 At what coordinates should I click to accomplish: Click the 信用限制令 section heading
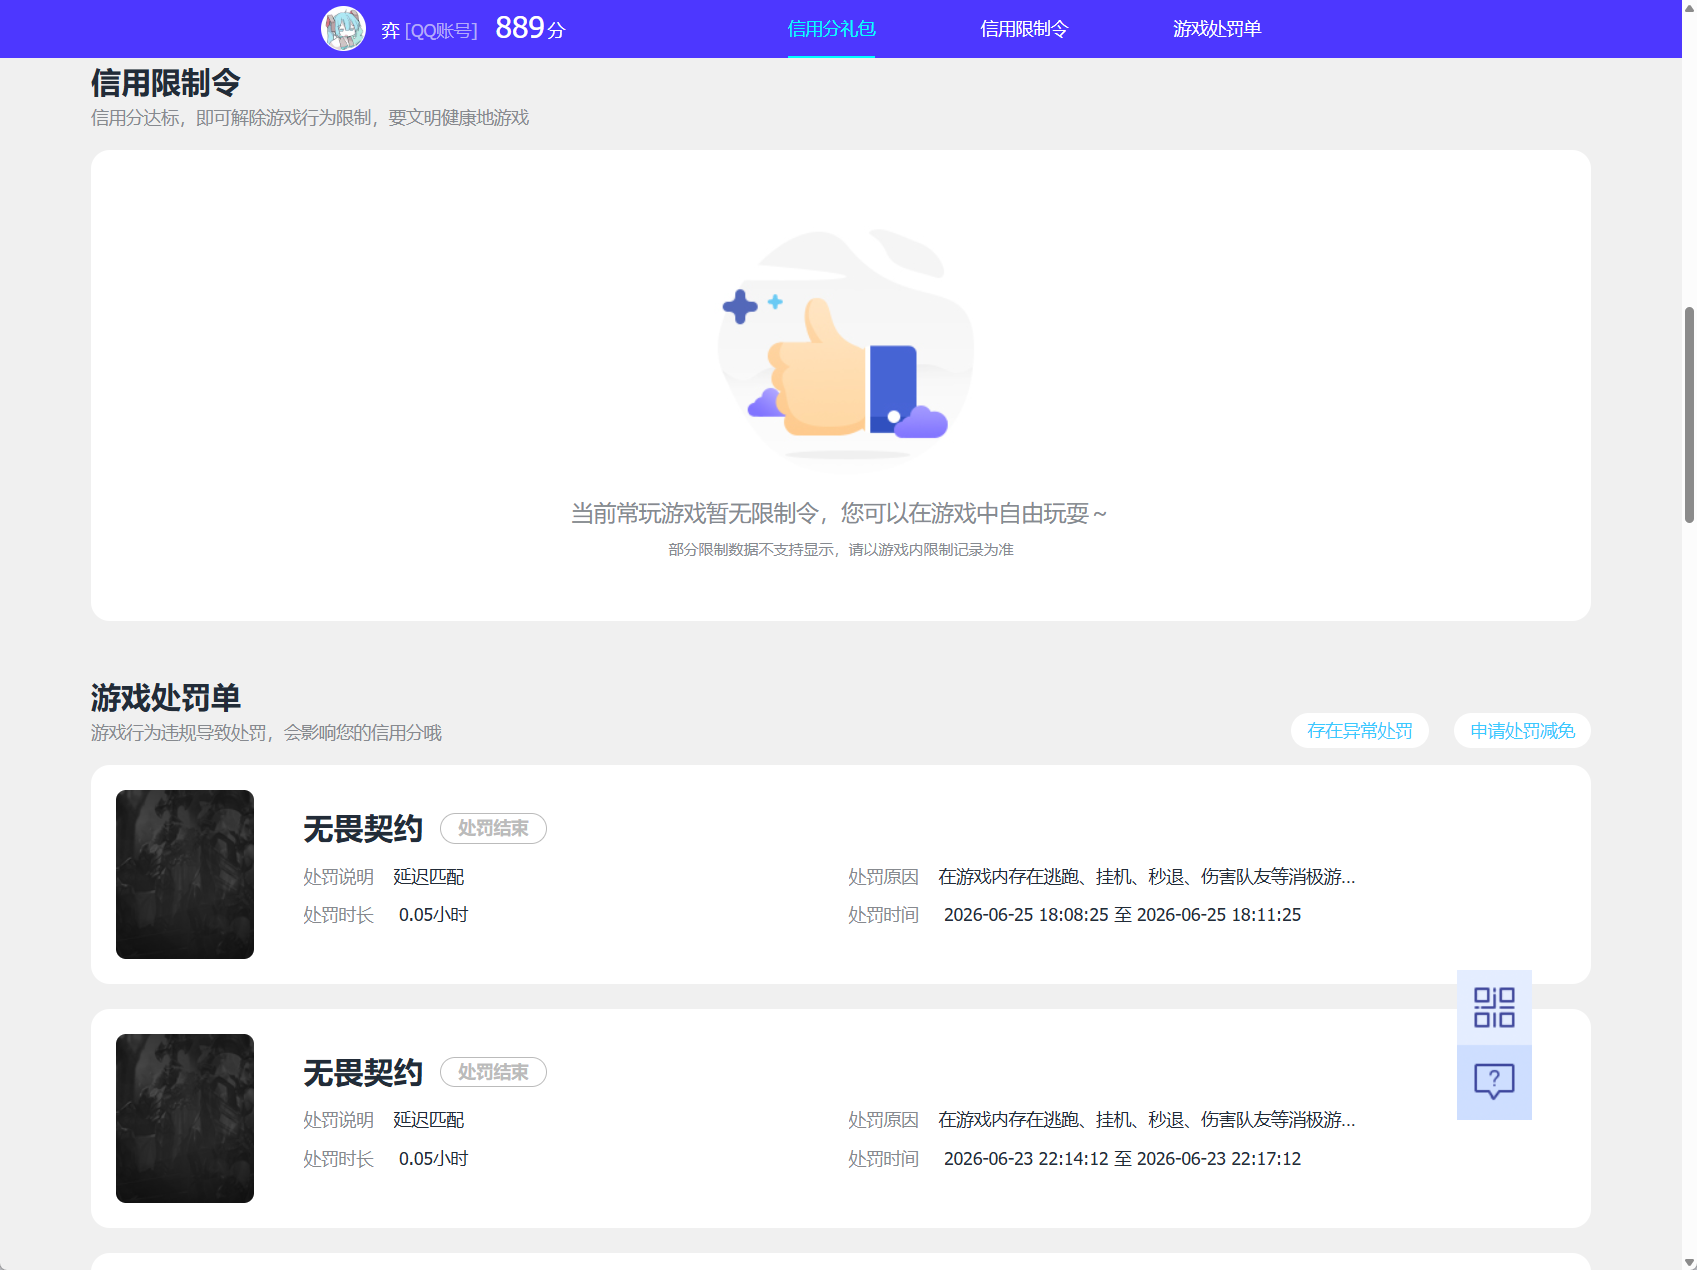coord(166,82)
